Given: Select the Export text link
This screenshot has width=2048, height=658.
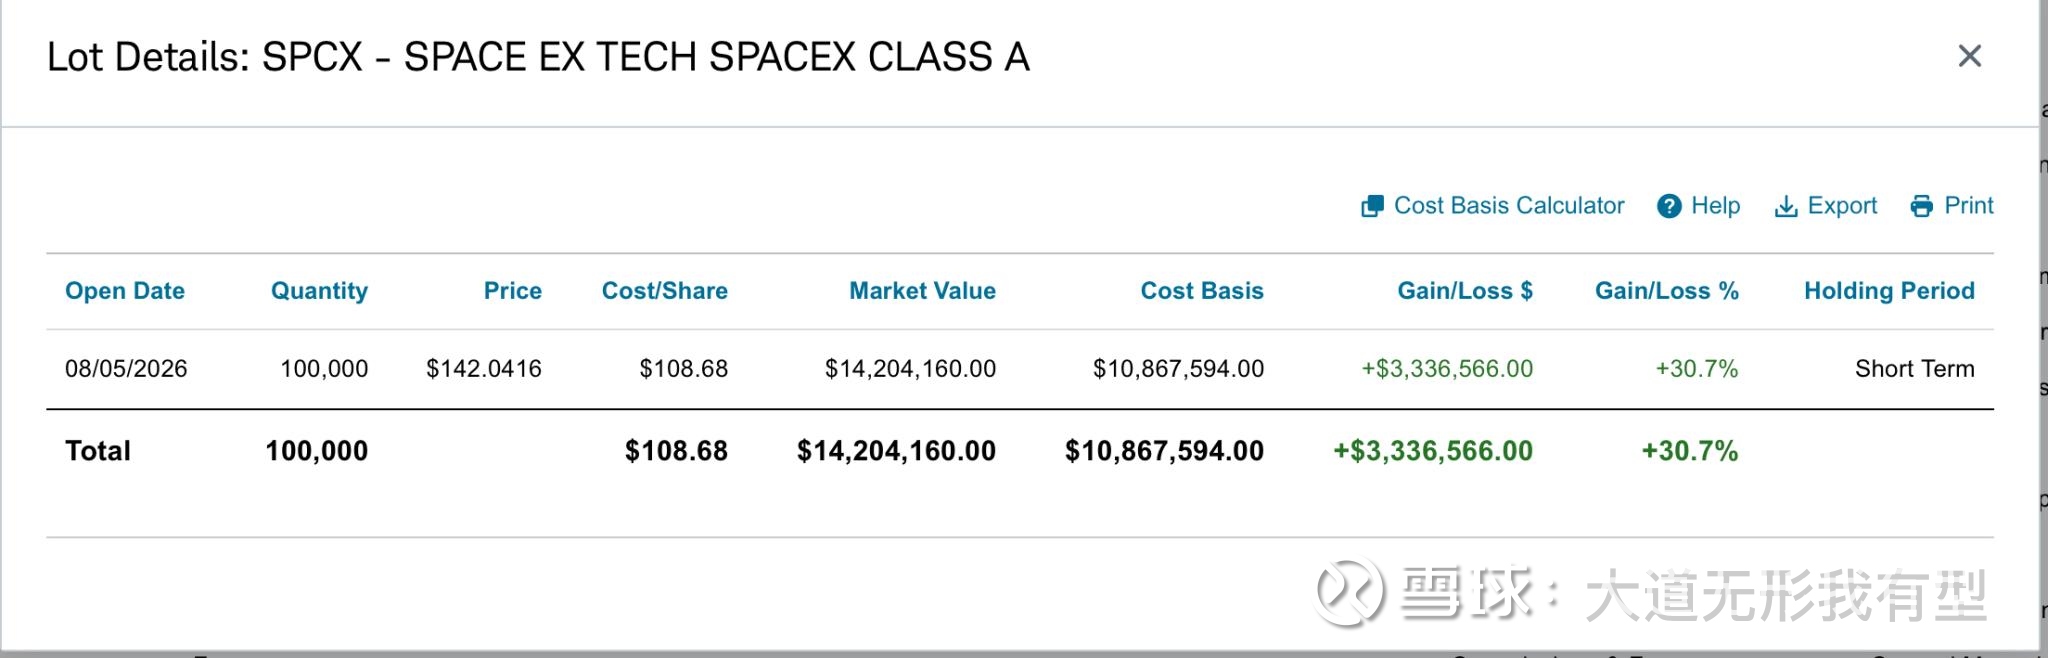Looking at the screenshot, I should click(1842, 206).
